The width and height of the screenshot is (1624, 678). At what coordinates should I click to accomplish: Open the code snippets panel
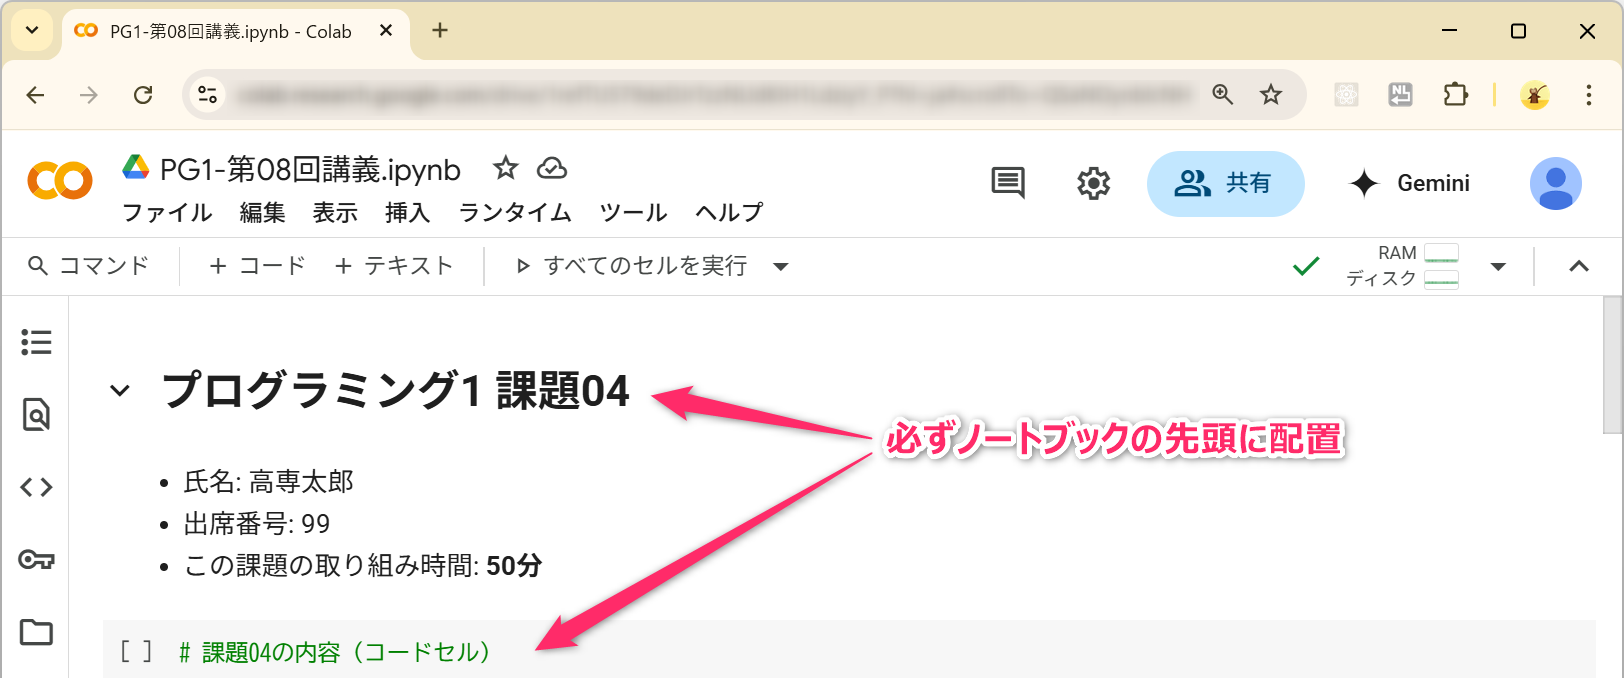click(x=36, y=487)
